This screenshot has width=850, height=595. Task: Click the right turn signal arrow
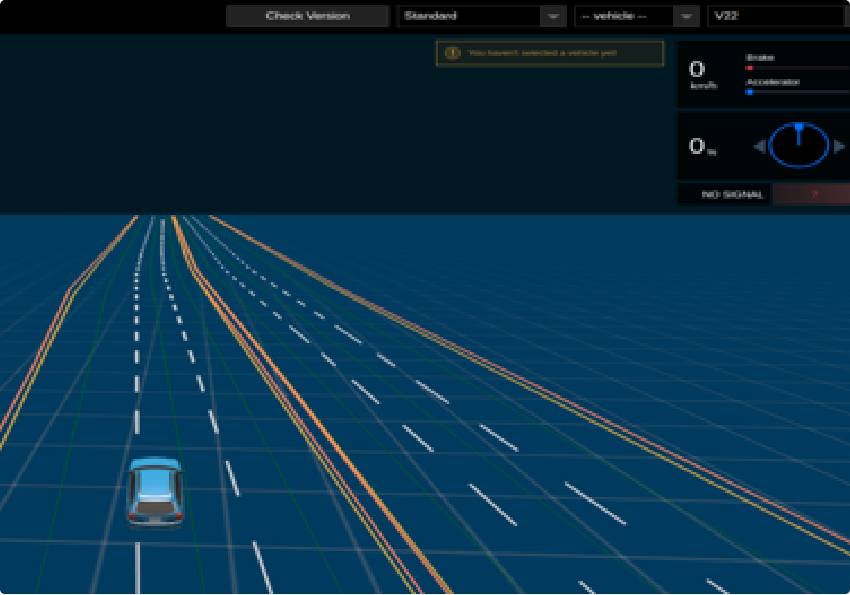point(839,146)
